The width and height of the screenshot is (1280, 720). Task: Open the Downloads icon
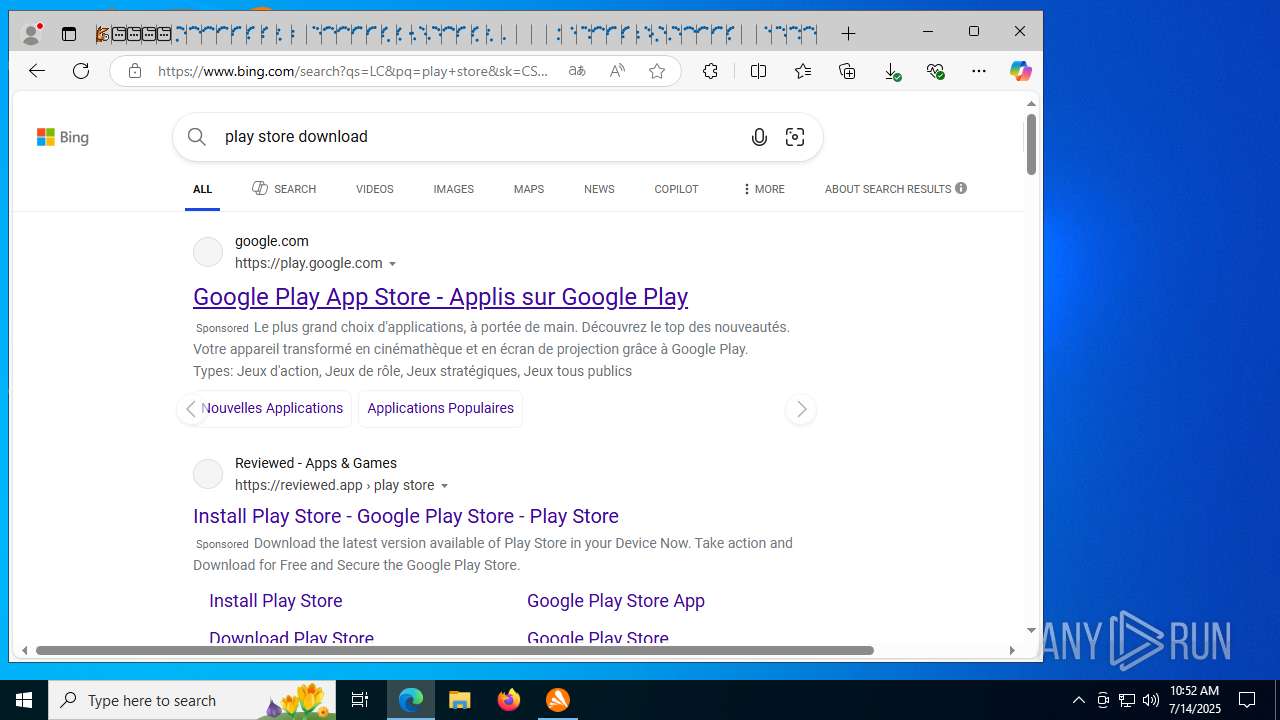pos(892,71)
